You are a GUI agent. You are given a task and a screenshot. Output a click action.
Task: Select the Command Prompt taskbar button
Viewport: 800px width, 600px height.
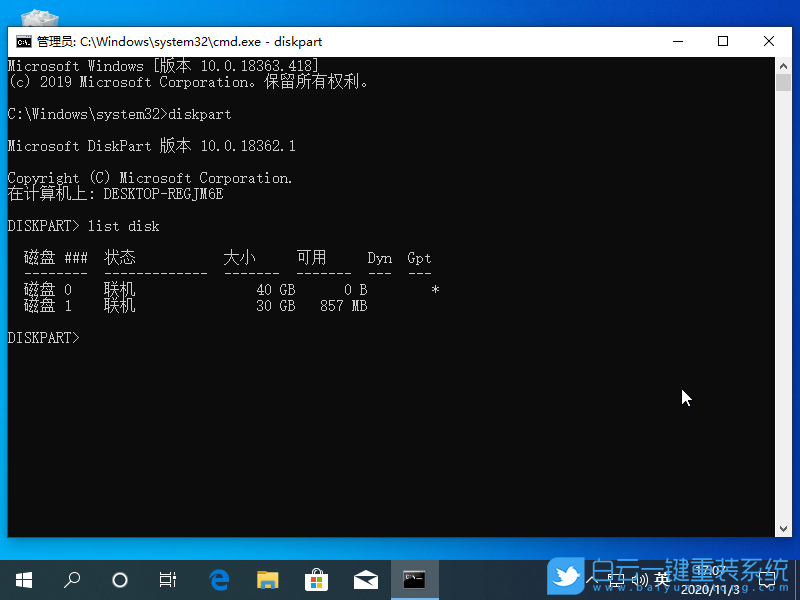point(414,579)
